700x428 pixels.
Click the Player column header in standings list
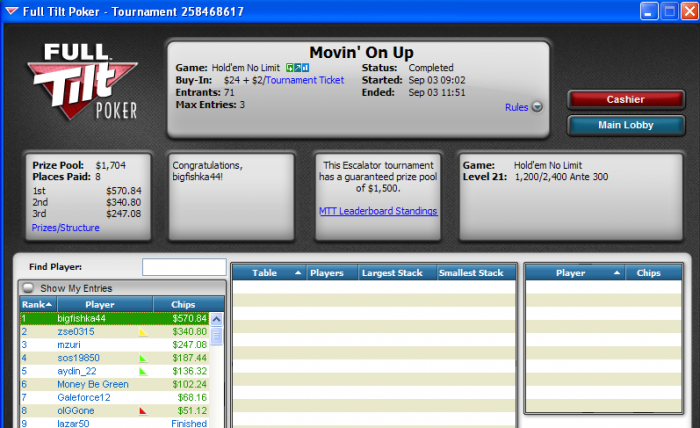(x=105, y=304)
